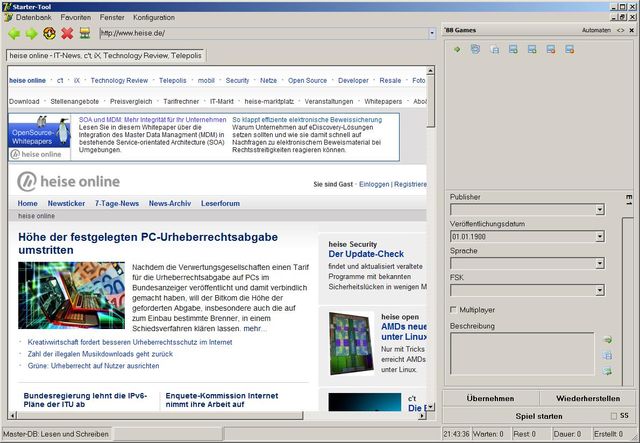Click the Starter-Tool application icon in title bar
This screenshot has width=640, height=443.
click(6, 7)
